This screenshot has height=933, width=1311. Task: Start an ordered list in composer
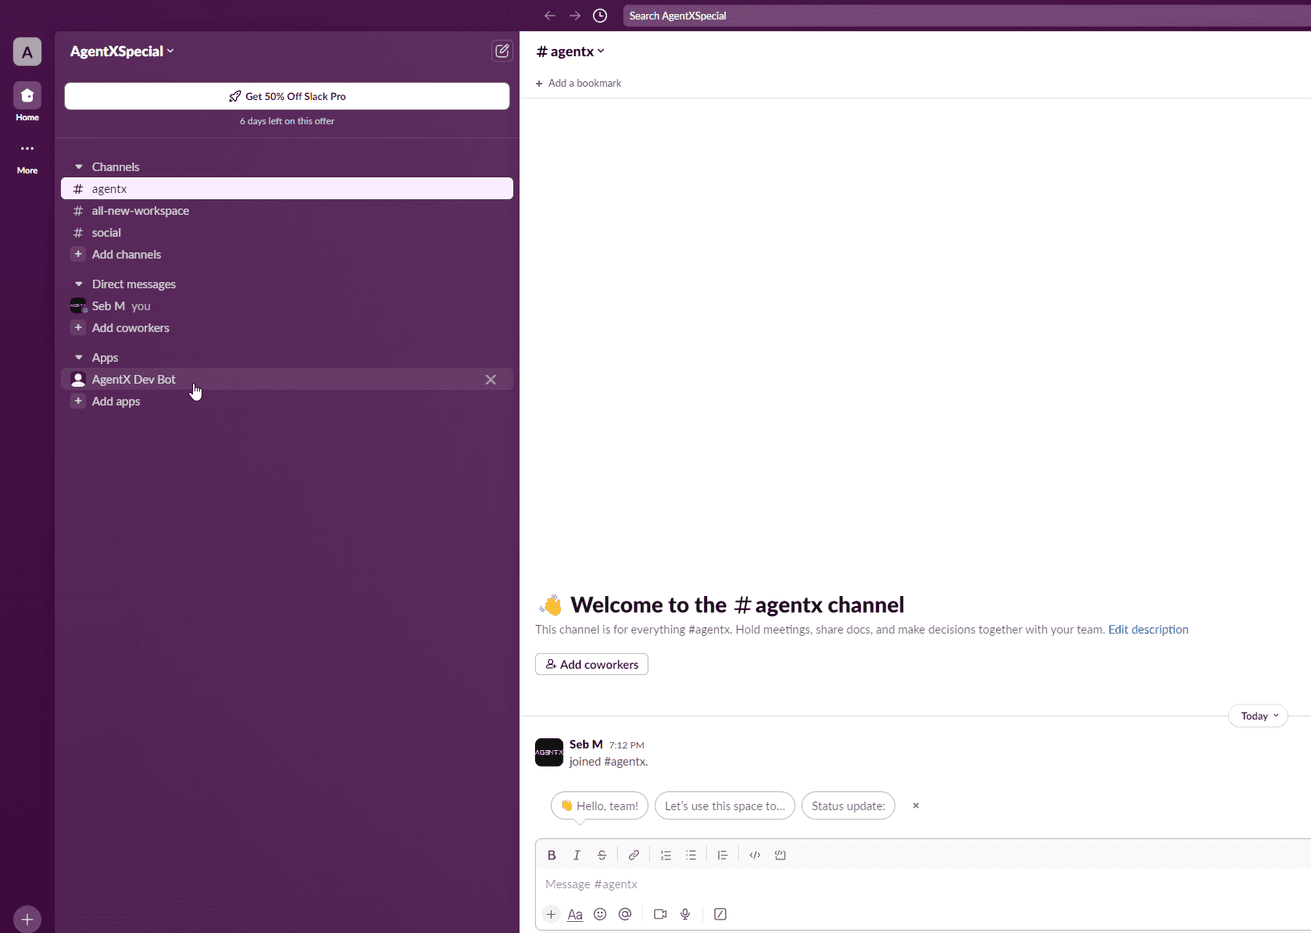[666, 855]
